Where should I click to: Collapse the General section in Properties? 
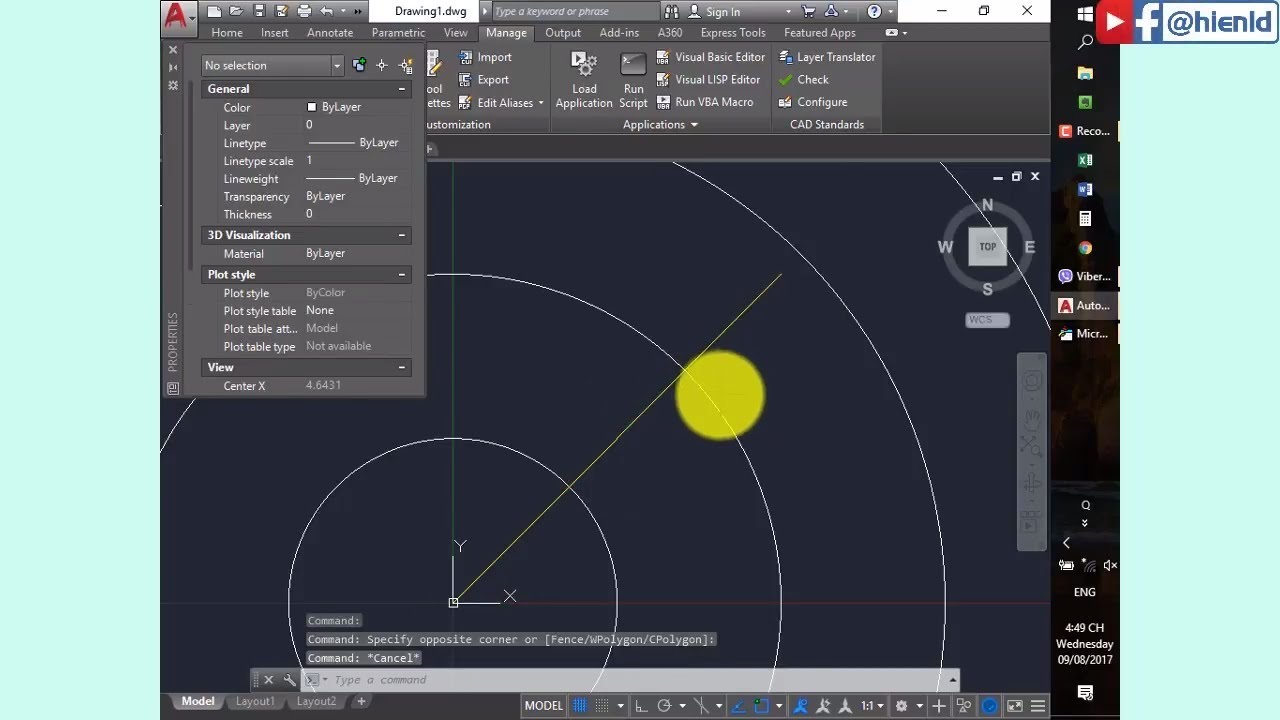pos(402,89)
